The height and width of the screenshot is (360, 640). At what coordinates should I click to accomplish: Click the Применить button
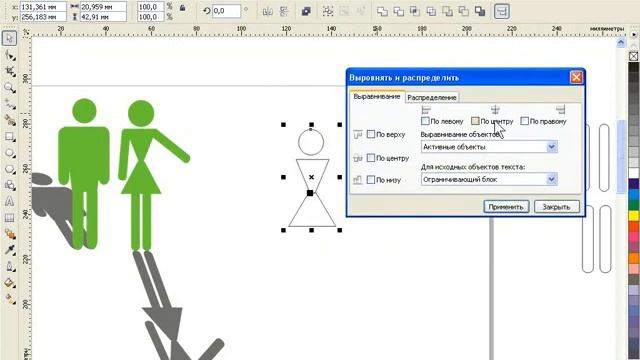click(x=506, y=207)
